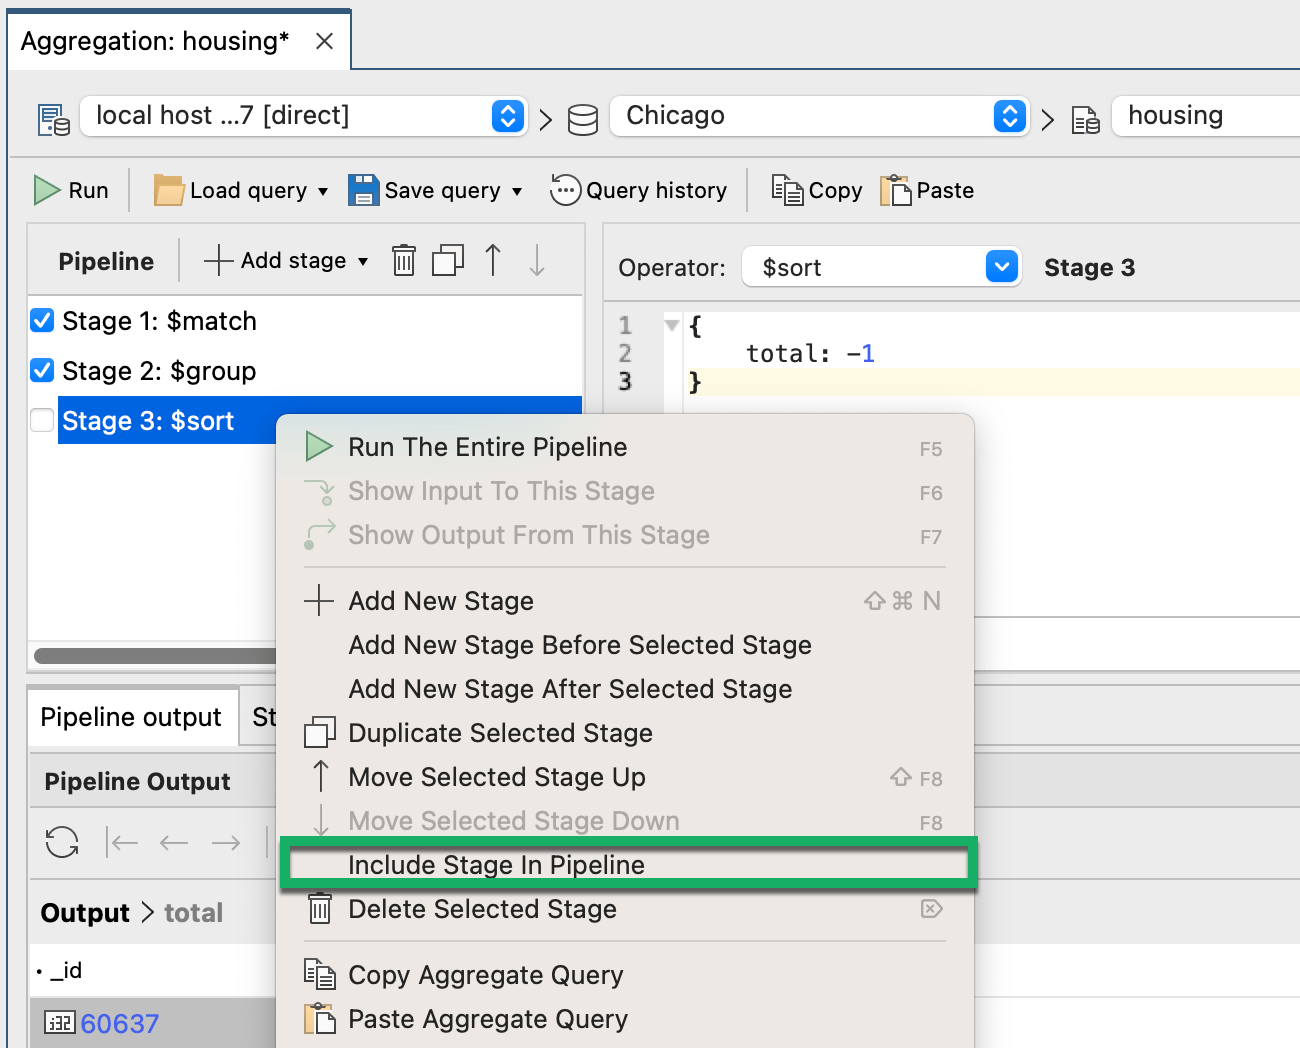
Task: Click the Query history icon
Action: pos(565,190)
